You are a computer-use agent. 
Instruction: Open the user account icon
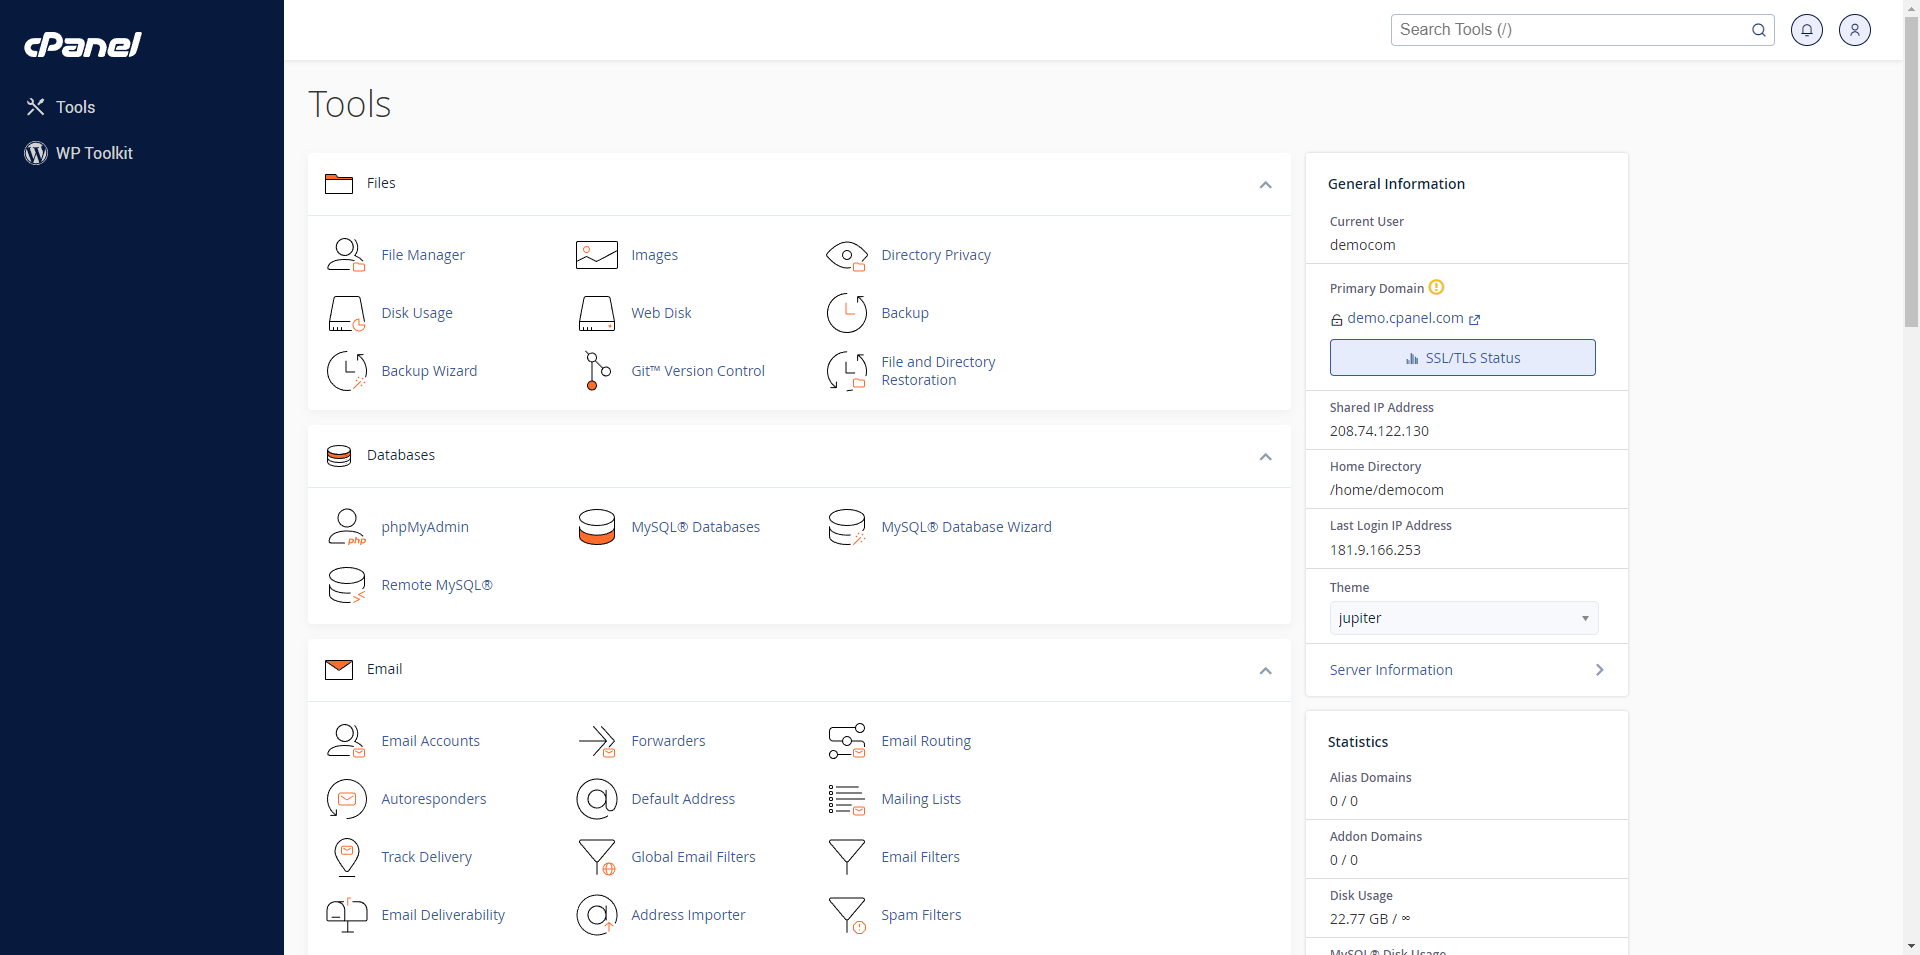(1854, 30)
